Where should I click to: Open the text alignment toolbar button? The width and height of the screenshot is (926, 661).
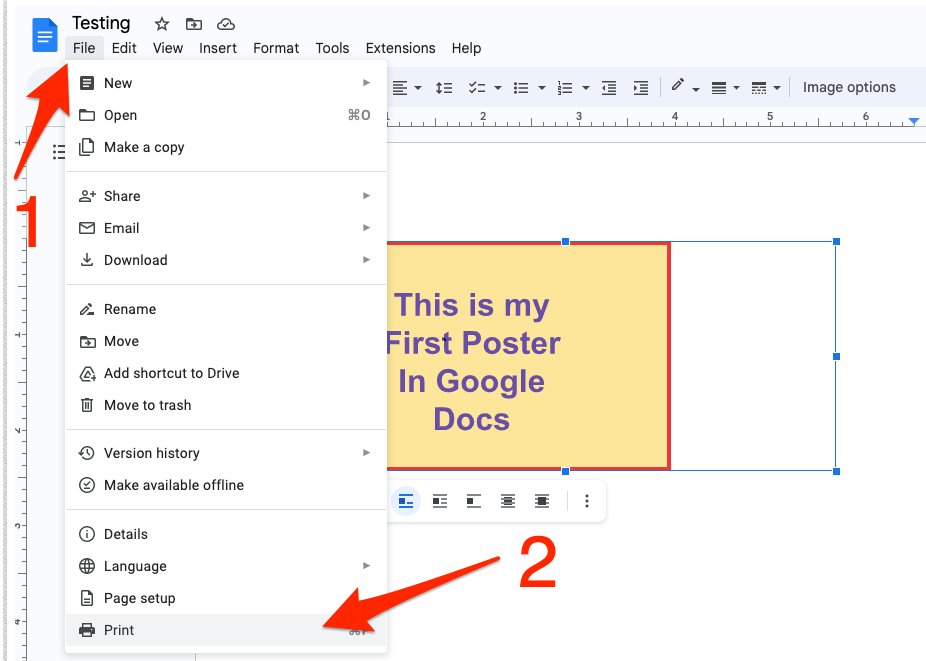point(400,88)
